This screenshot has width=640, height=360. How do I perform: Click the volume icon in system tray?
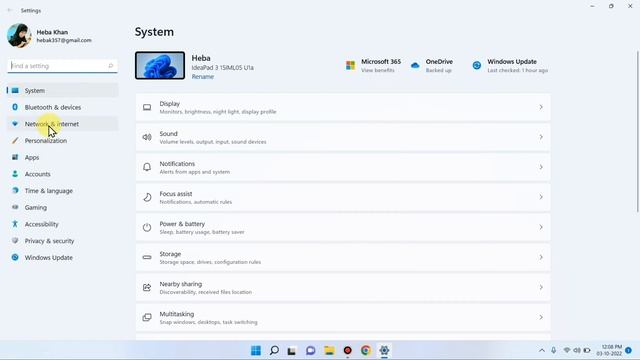577,350
